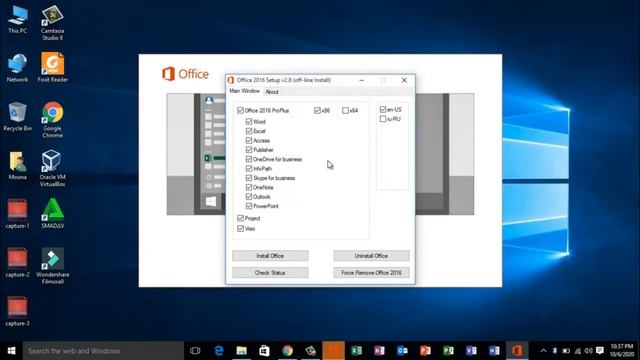
Task: Launch SMADAV desktop shortcut
Action: coord(52,213)
